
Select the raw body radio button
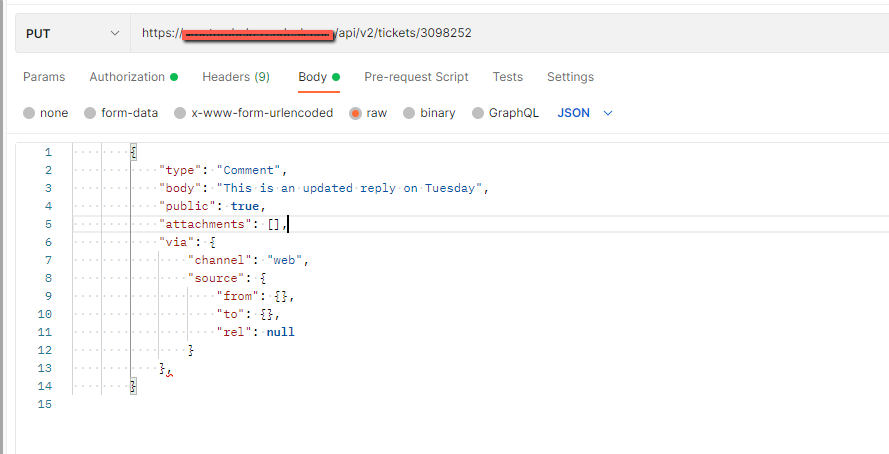pos(356,113)
